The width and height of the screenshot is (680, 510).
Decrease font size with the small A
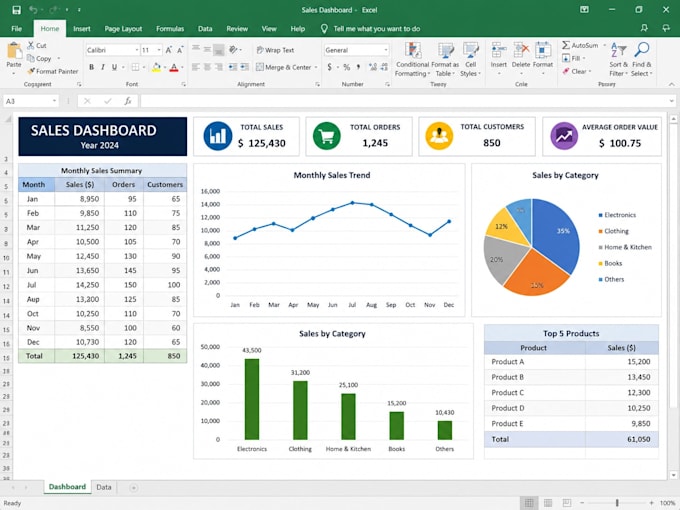pos(180,50)
